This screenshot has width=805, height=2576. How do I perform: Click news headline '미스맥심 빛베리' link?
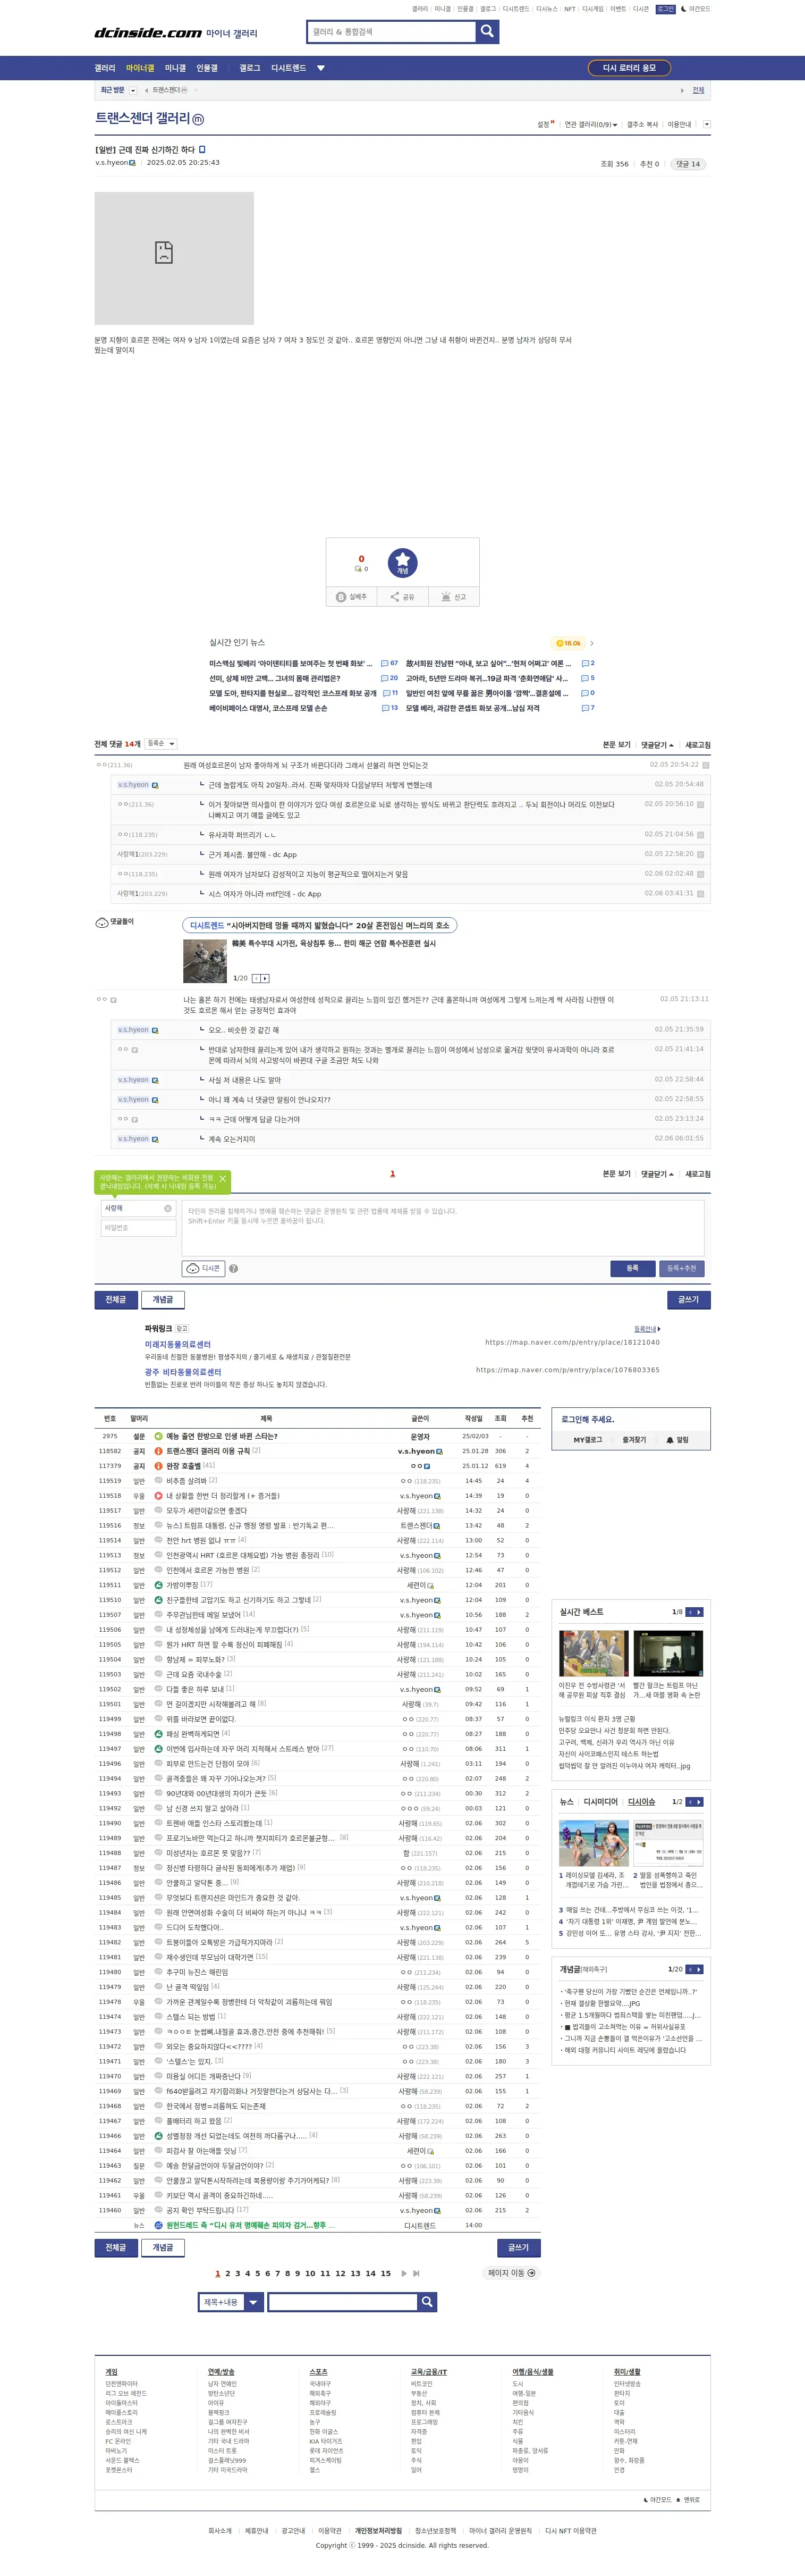[x=290, y=663]
